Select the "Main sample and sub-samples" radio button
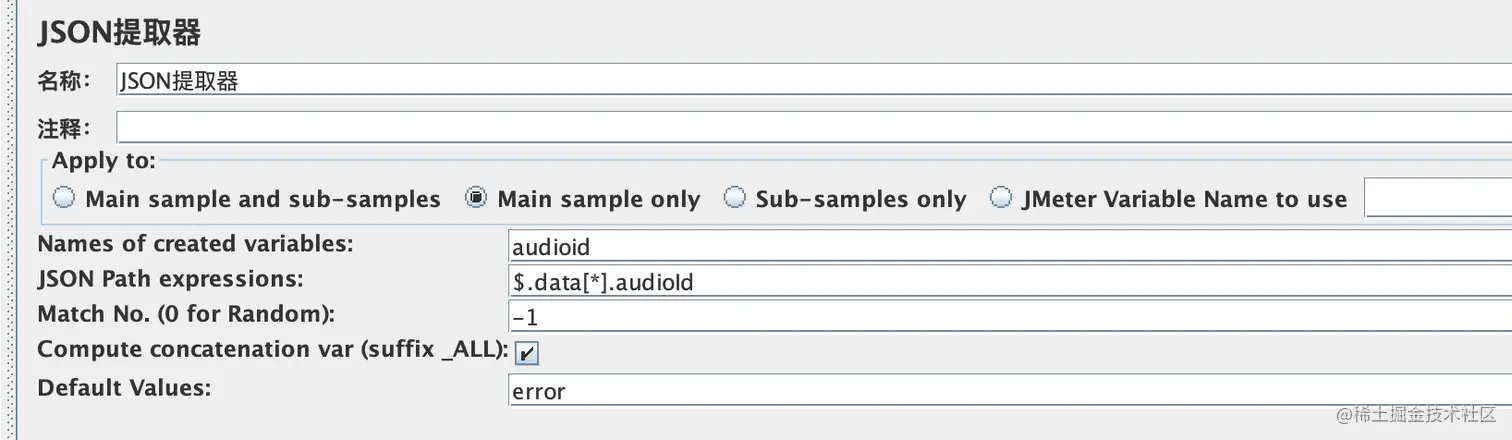This screenshot has height=440, width=1512. pos(64,198)
